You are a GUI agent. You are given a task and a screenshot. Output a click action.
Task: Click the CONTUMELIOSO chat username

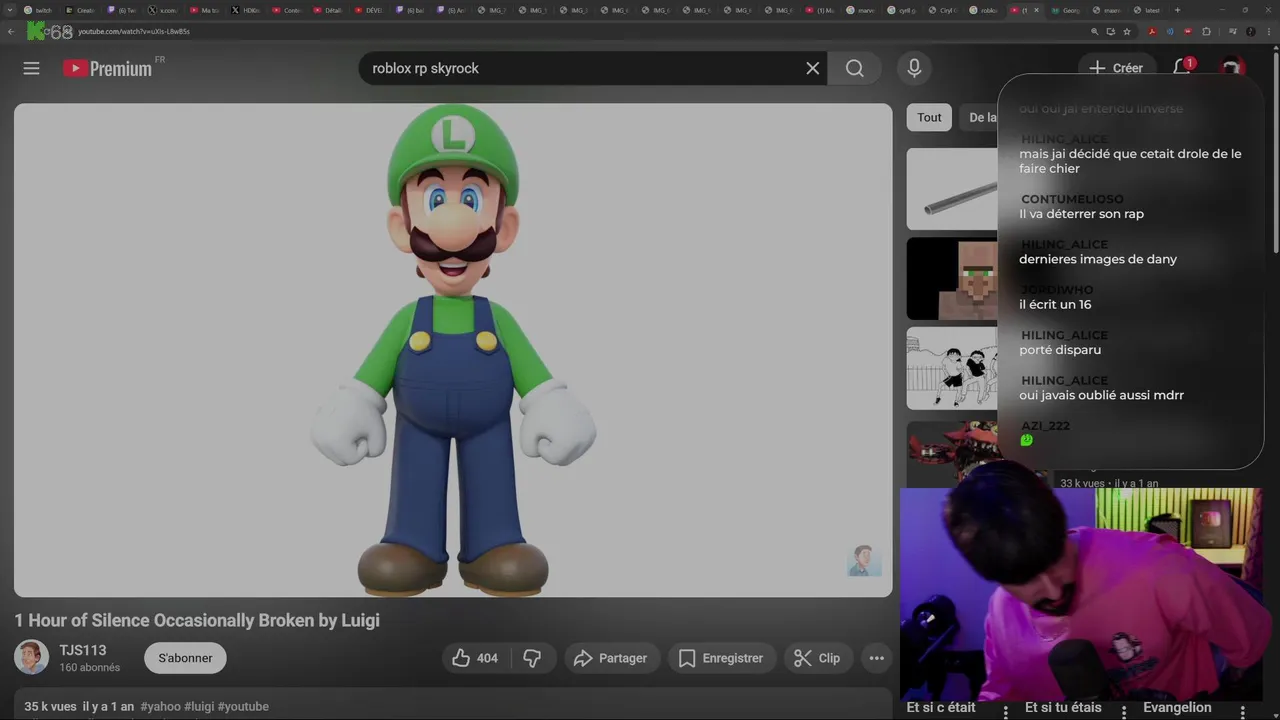(1072, 199)
